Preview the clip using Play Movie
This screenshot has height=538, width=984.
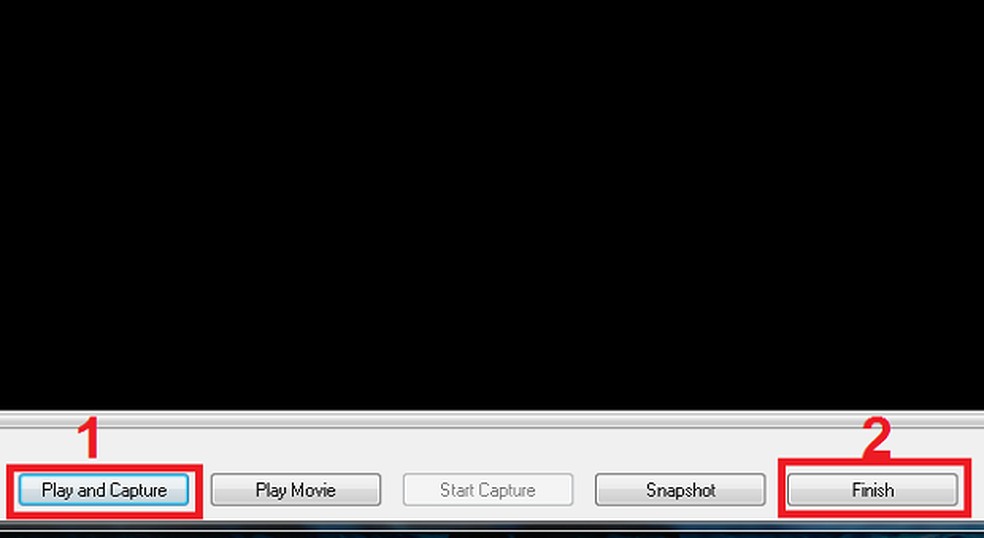tap(296, 490)
